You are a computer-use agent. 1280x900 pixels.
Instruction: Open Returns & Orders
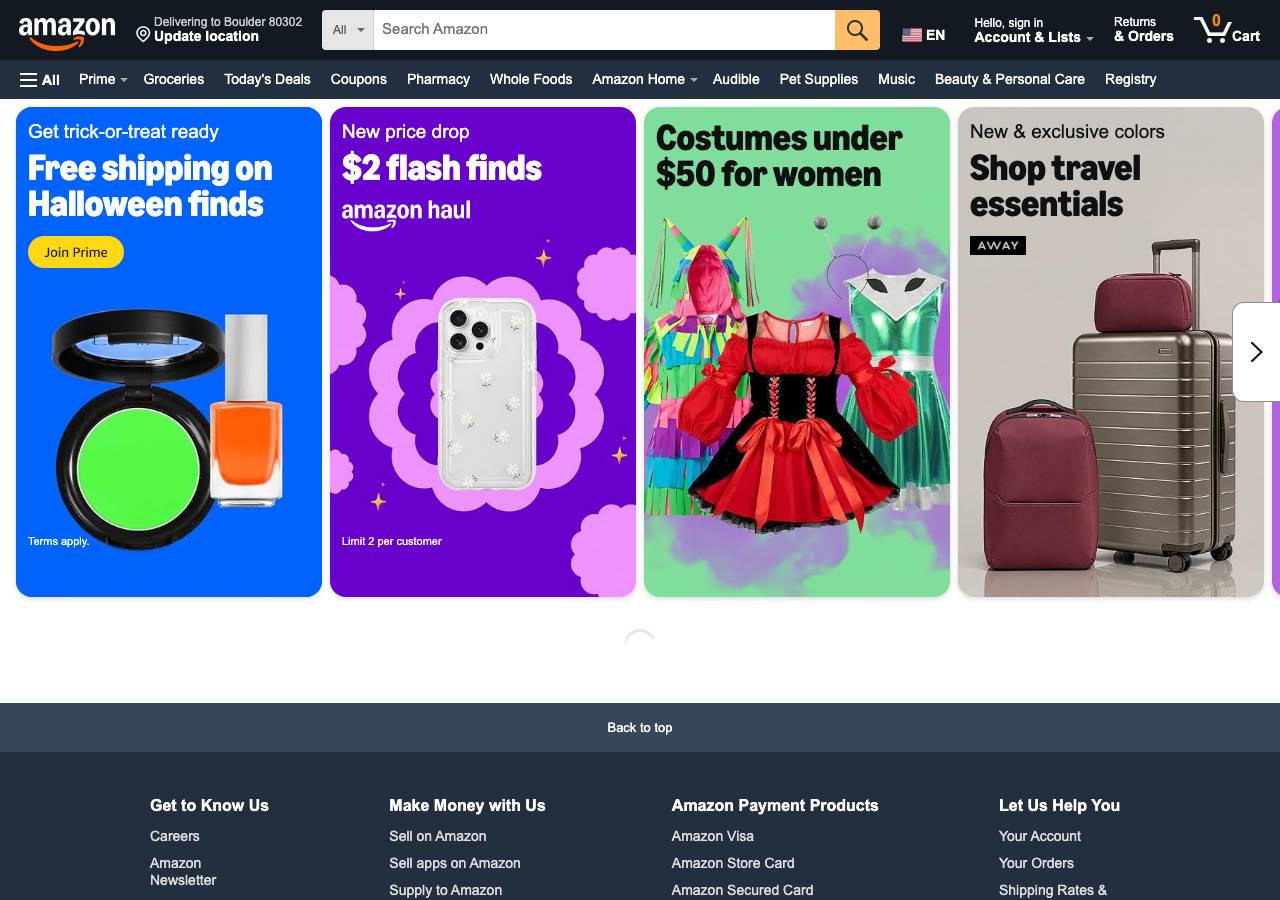coord(1144,30)
